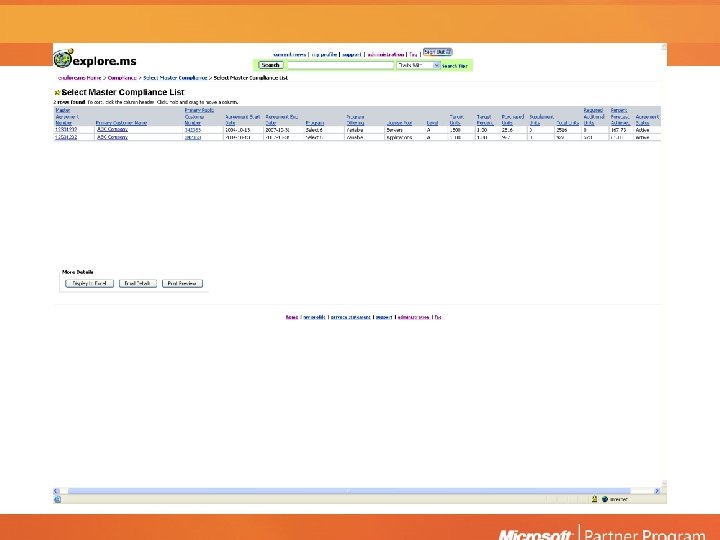
Task: Sort by Primary Public Customer Number column
Action: tap(199, 117)
